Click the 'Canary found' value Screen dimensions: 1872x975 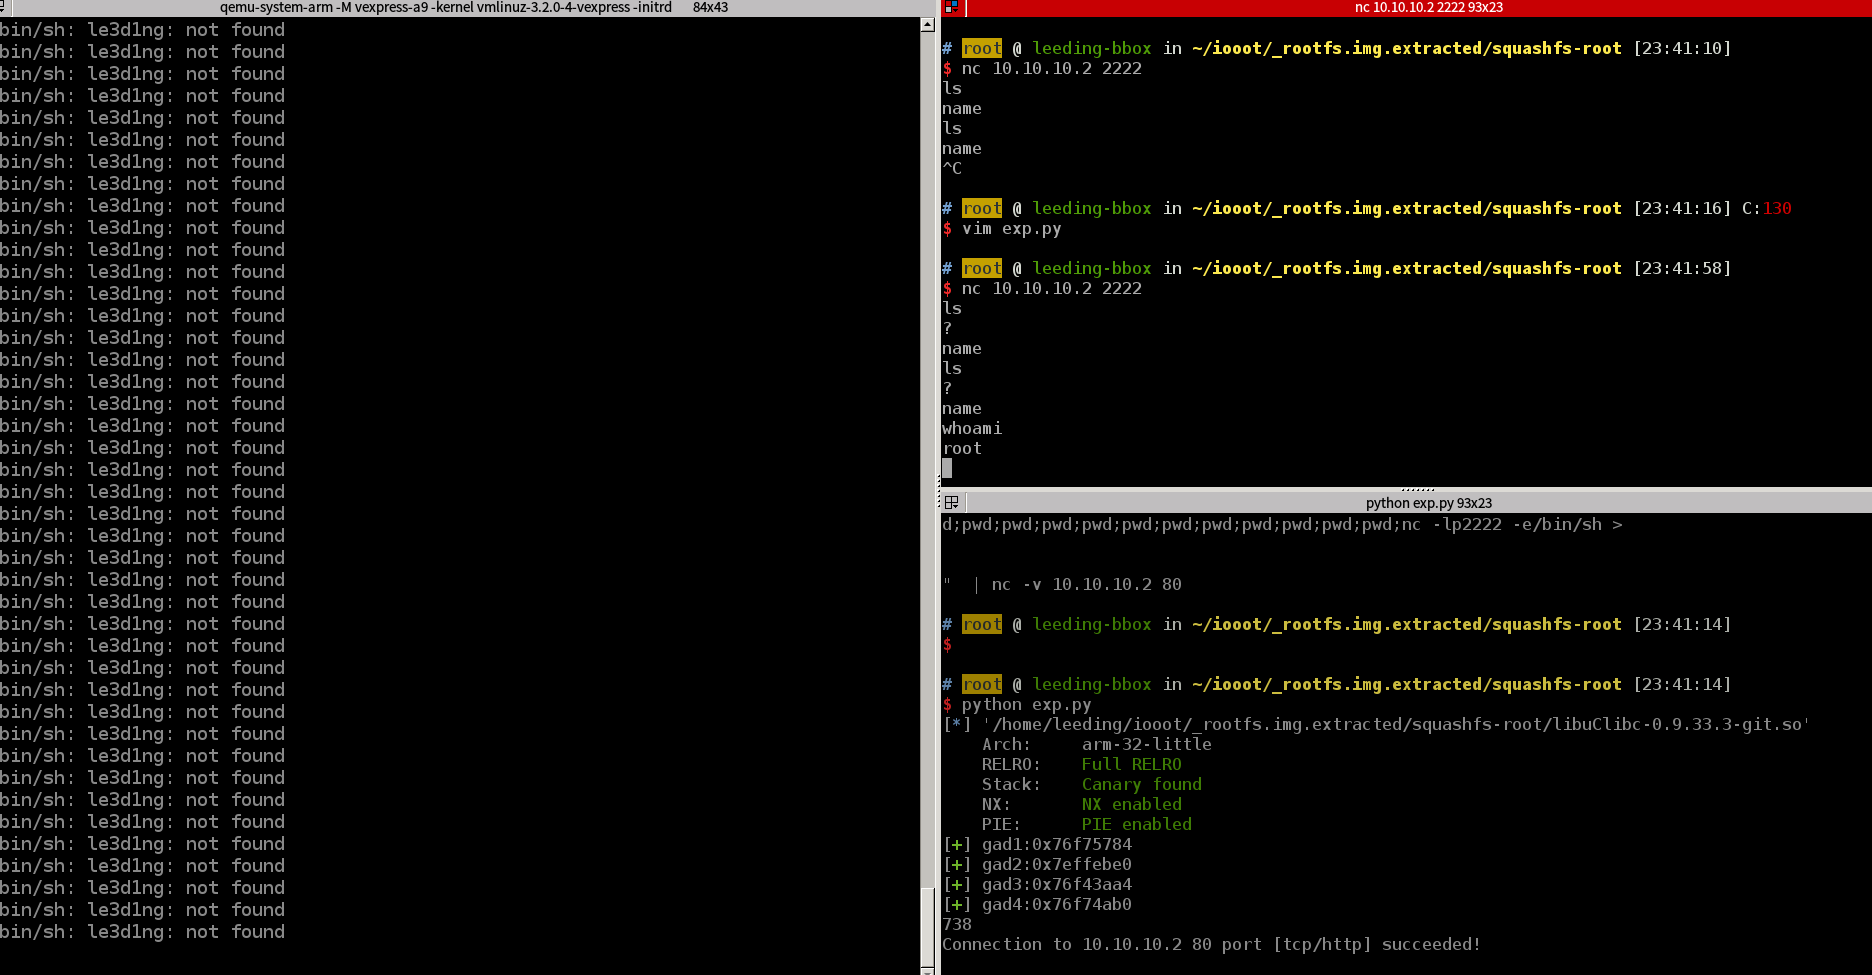pos(1141,784)
